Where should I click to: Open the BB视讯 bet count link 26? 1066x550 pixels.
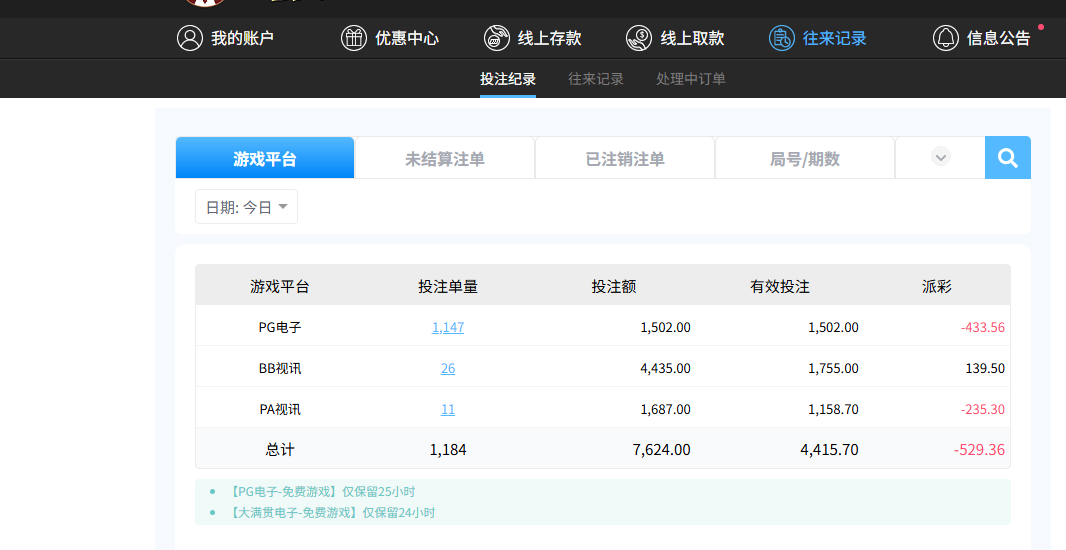tap(448, 368)
